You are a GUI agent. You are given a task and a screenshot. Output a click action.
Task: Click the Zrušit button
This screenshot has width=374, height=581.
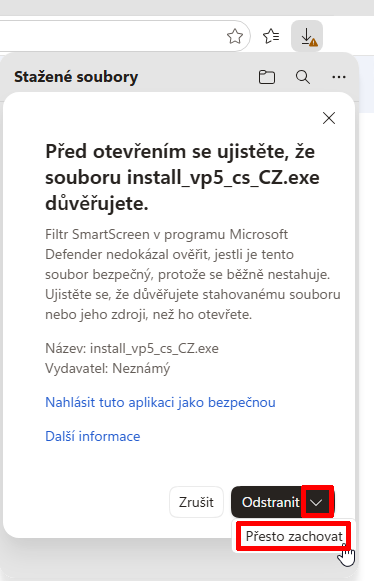[x=196, y=502]
